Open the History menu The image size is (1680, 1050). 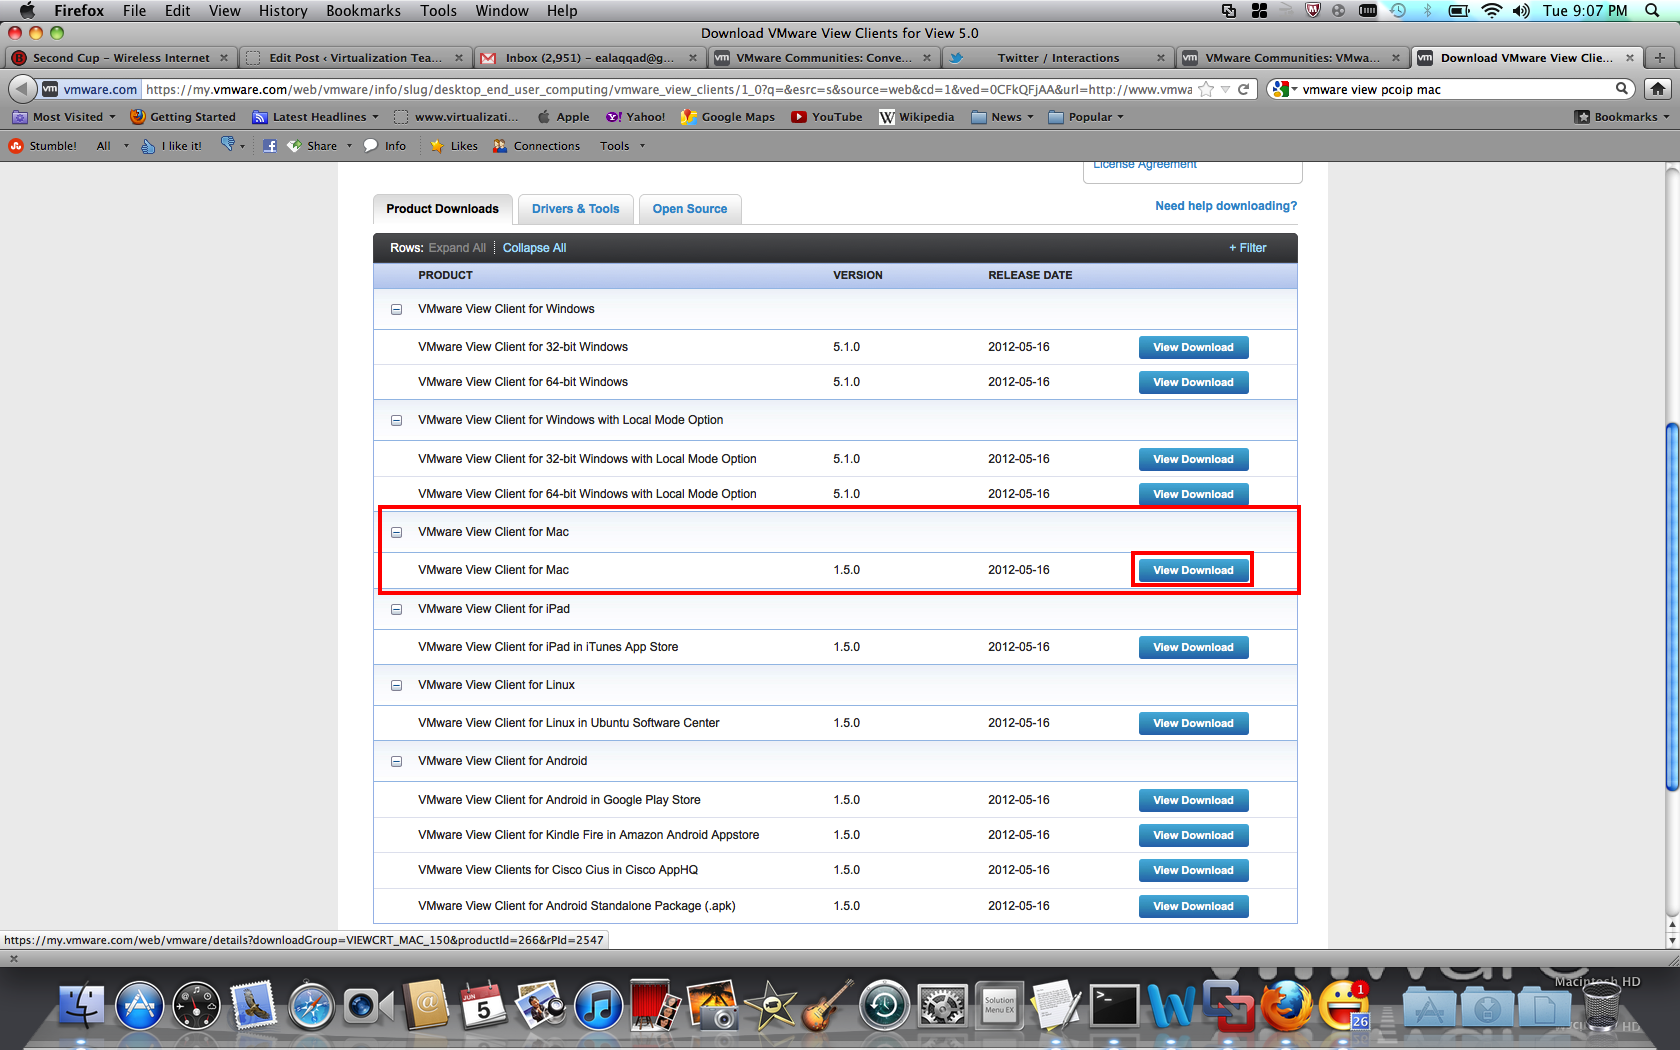283,11
